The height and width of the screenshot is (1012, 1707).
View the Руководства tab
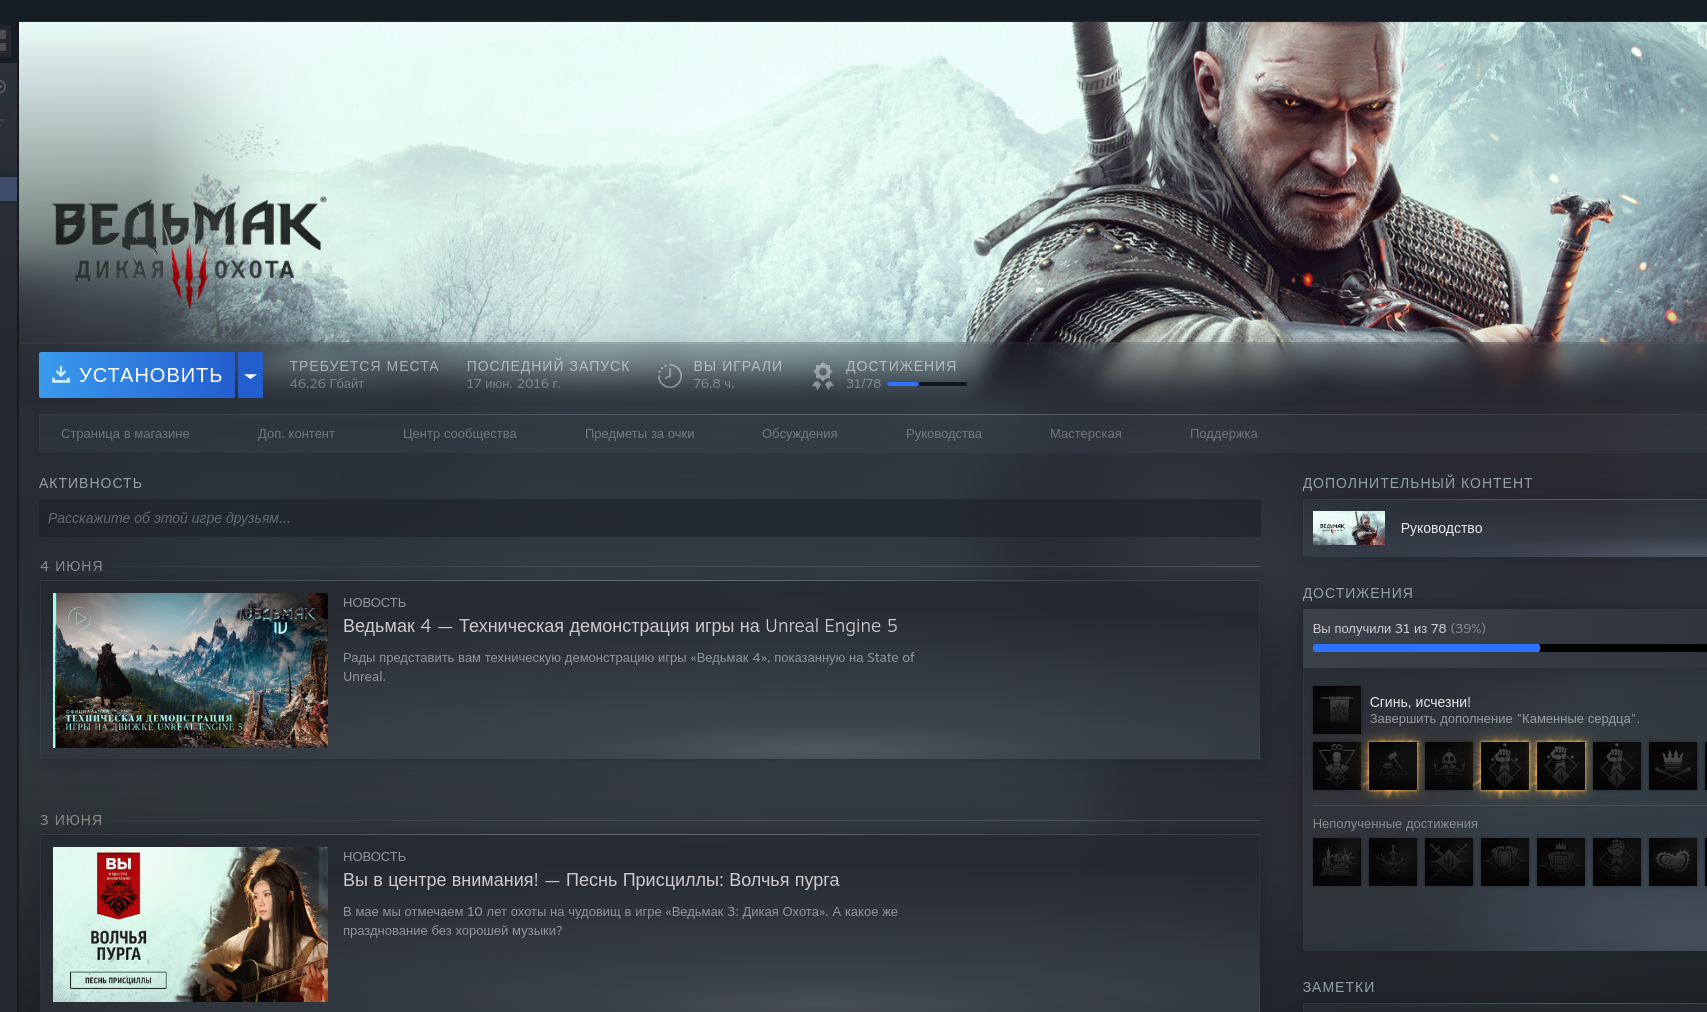(944, 434)
